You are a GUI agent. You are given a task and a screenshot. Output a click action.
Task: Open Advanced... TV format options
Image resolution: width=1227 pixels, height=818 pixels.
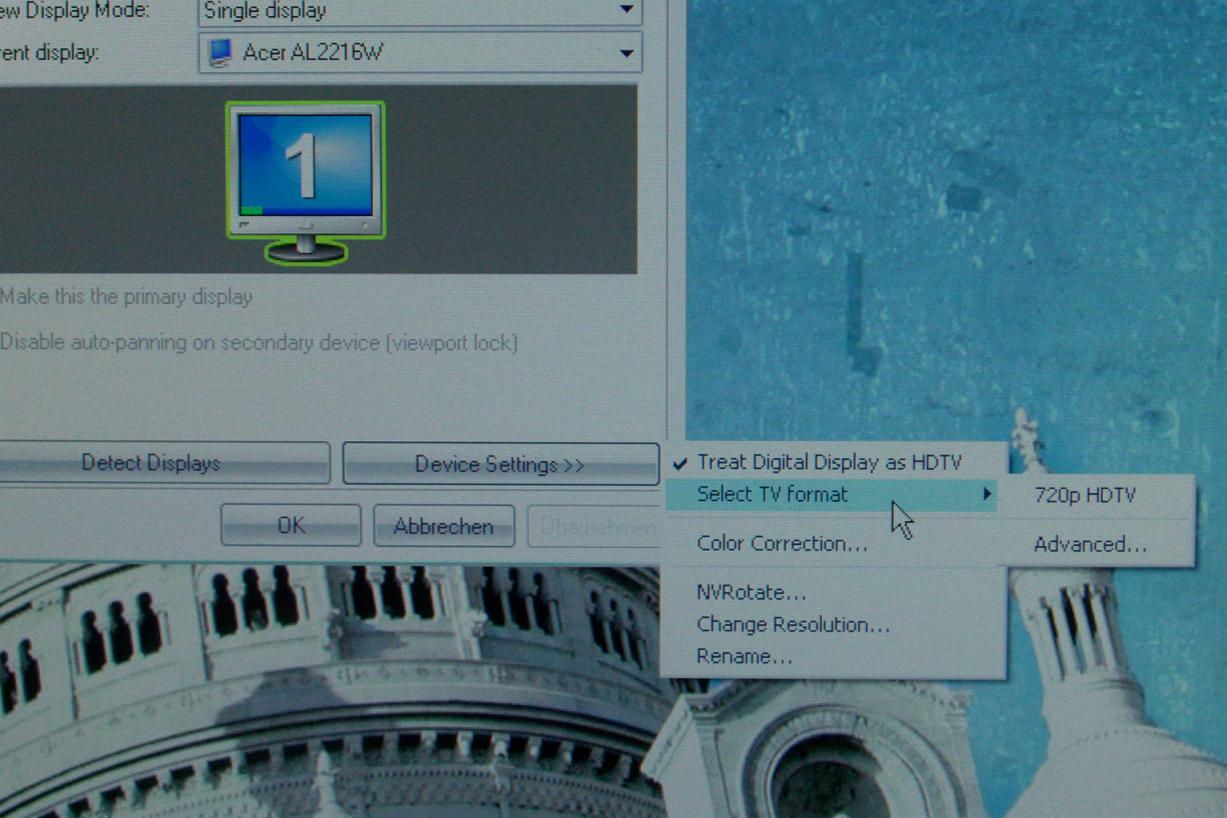pos(1090,545)
